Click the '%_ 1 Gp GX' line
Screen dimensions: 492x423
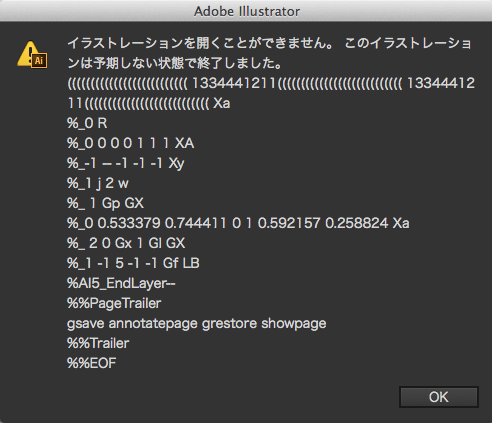click(x=106, y=203)
